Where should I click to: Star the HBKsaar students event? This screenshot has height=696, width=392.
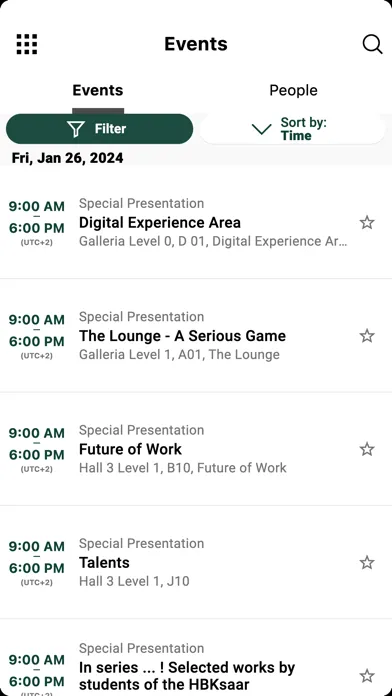(x=367, y=676)
